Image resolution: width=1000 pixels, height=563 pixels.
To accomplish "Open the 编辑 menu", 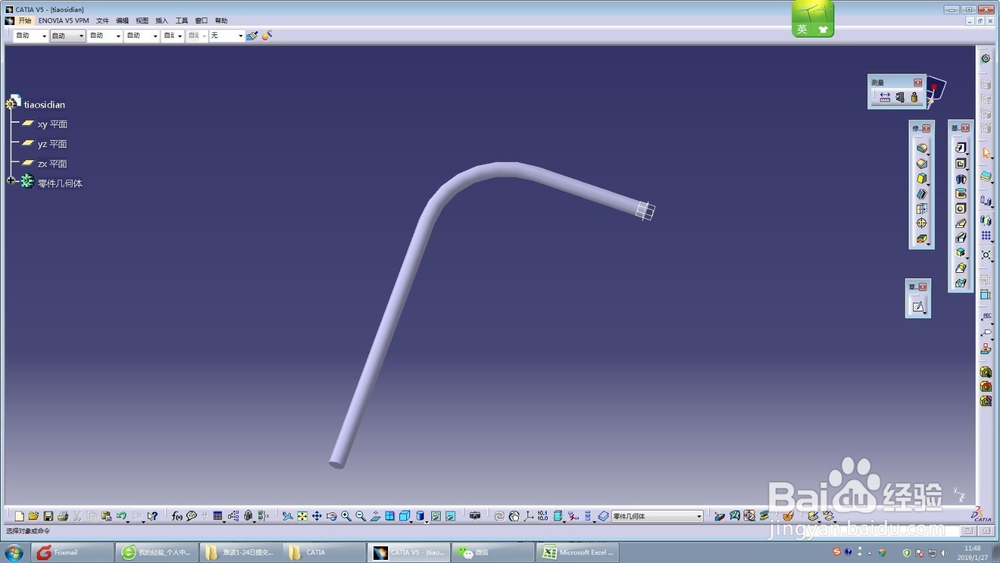I will coord(122,20).
